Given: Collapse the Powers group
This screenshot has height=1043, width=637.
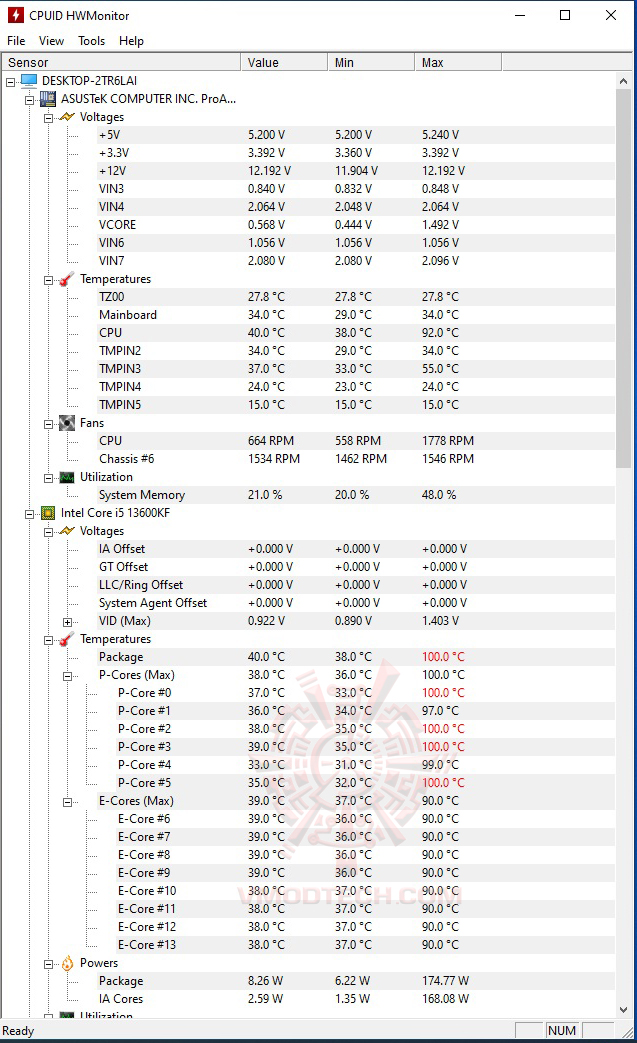Looking at the screenshot, I should pyautogui.click(x=49, y=965).
